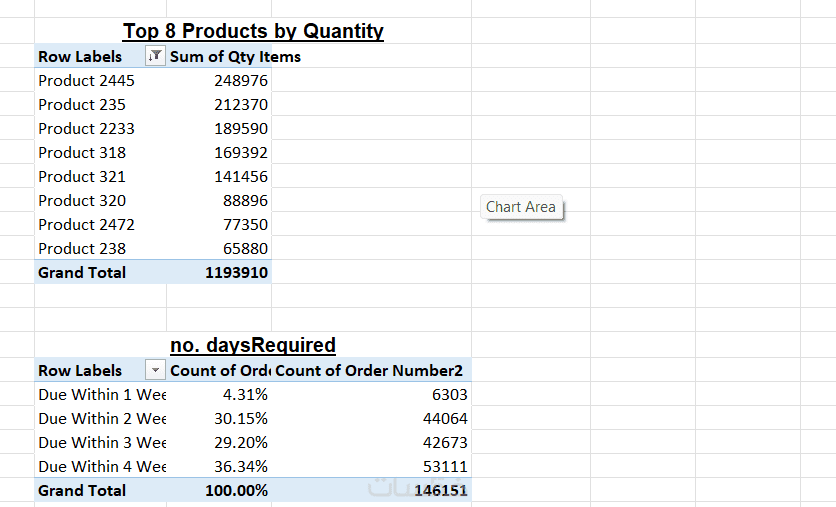This screenshot has width=836, height=507.
Task: Select the Product 2445 row label cell
Action: click(86, 81)
